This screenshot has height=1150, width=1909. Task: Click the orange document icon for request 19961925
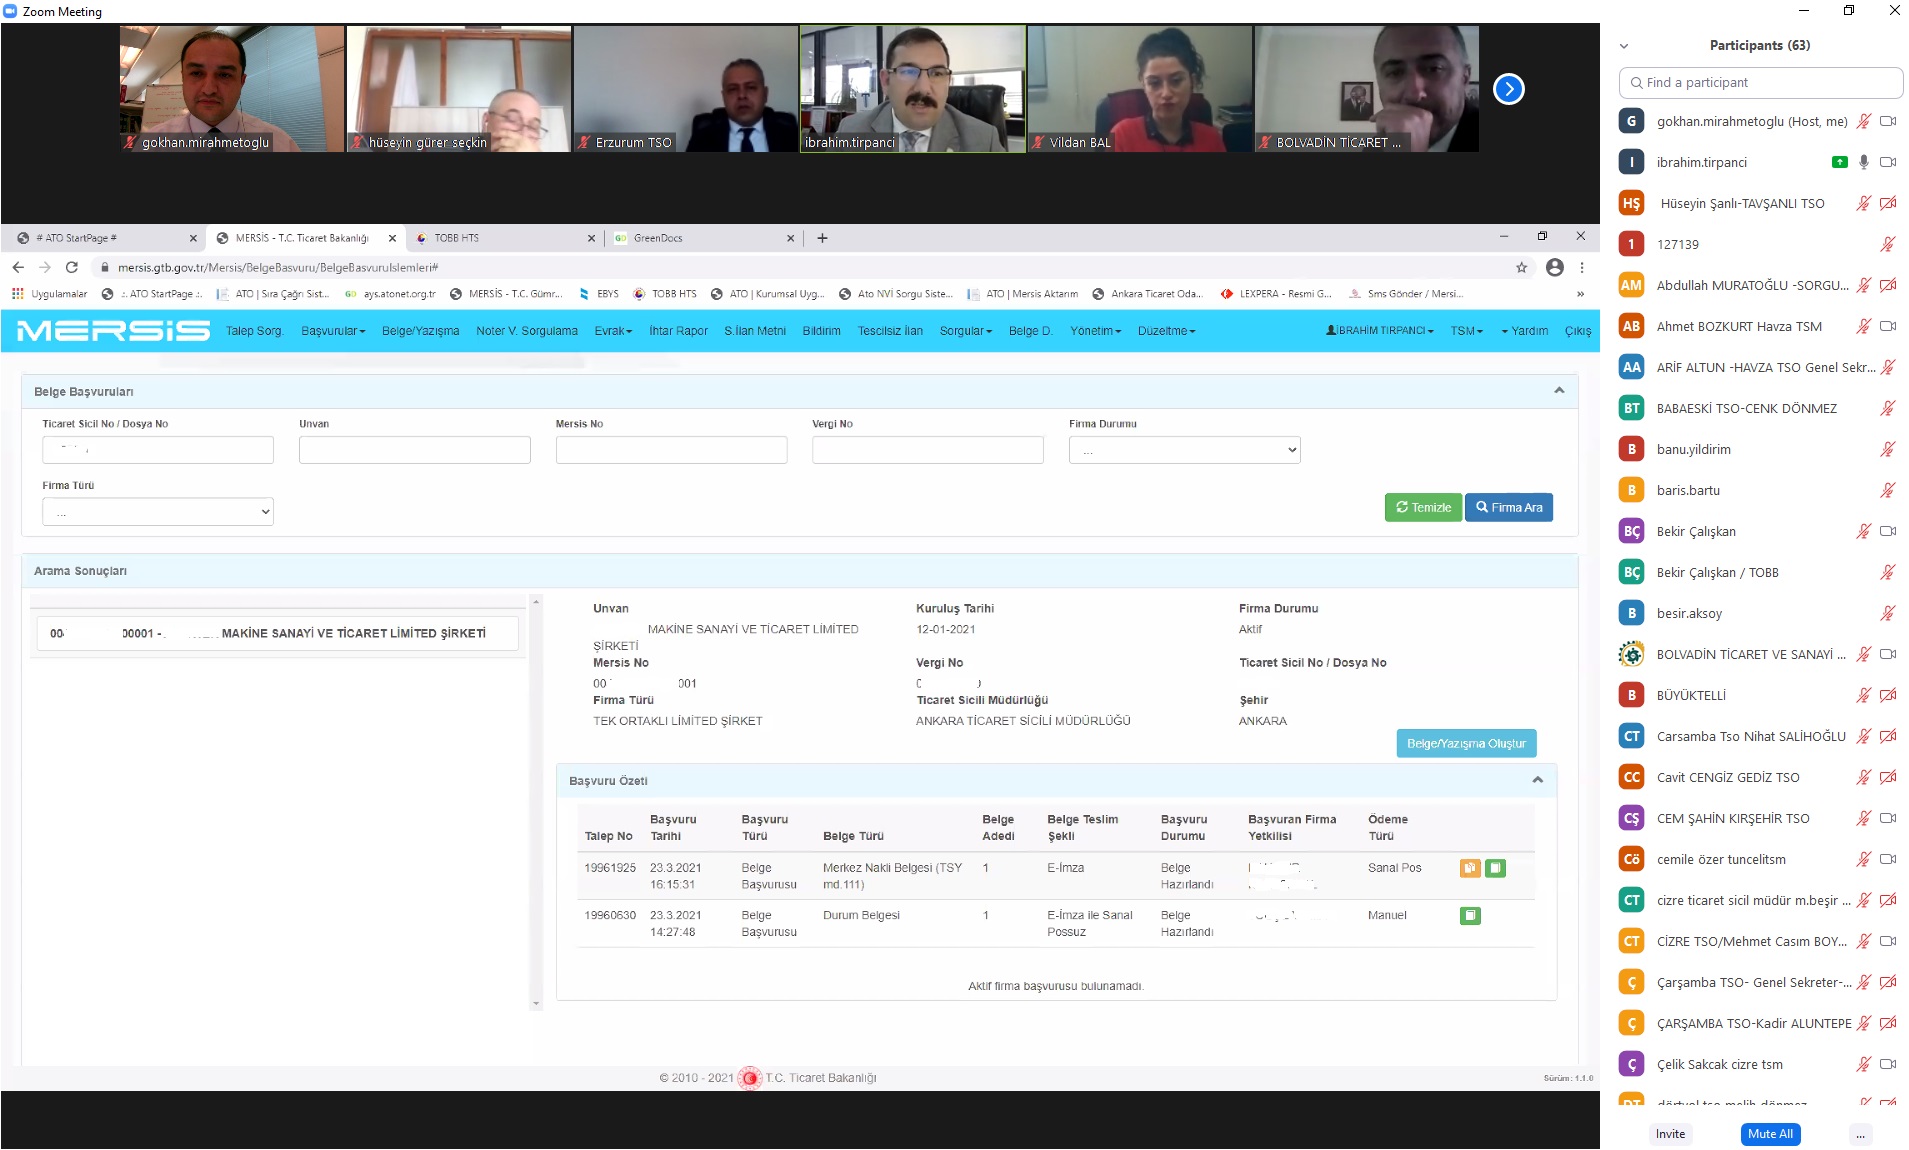pos(1469,868)
